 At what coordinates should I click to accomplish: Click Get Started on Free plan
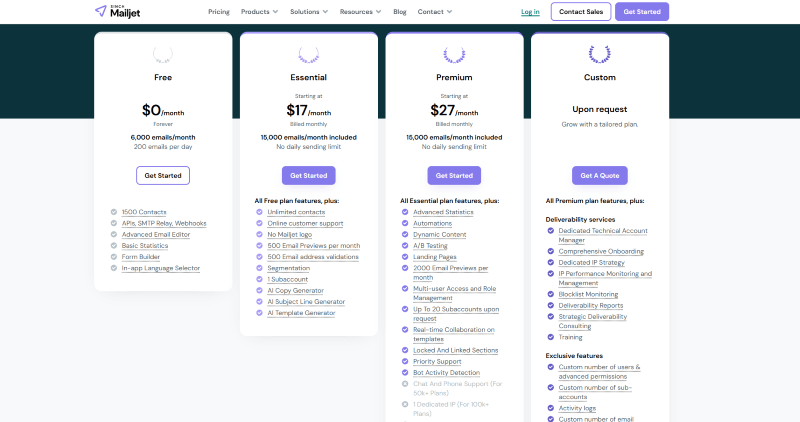pyautogui.click(x=163, y=176)
